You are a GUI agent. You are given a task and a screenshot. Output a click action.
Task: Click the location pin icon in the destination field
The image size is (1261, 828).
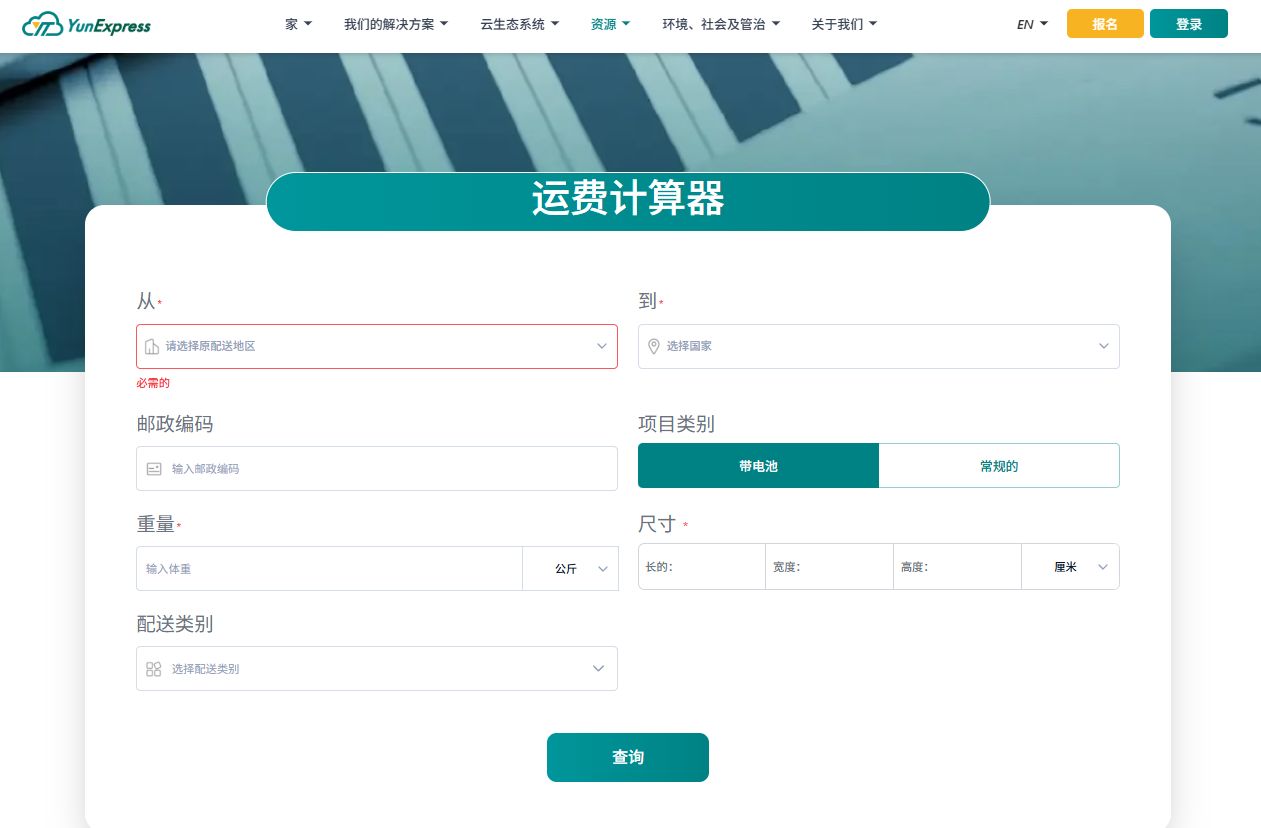tap(654, 346)
